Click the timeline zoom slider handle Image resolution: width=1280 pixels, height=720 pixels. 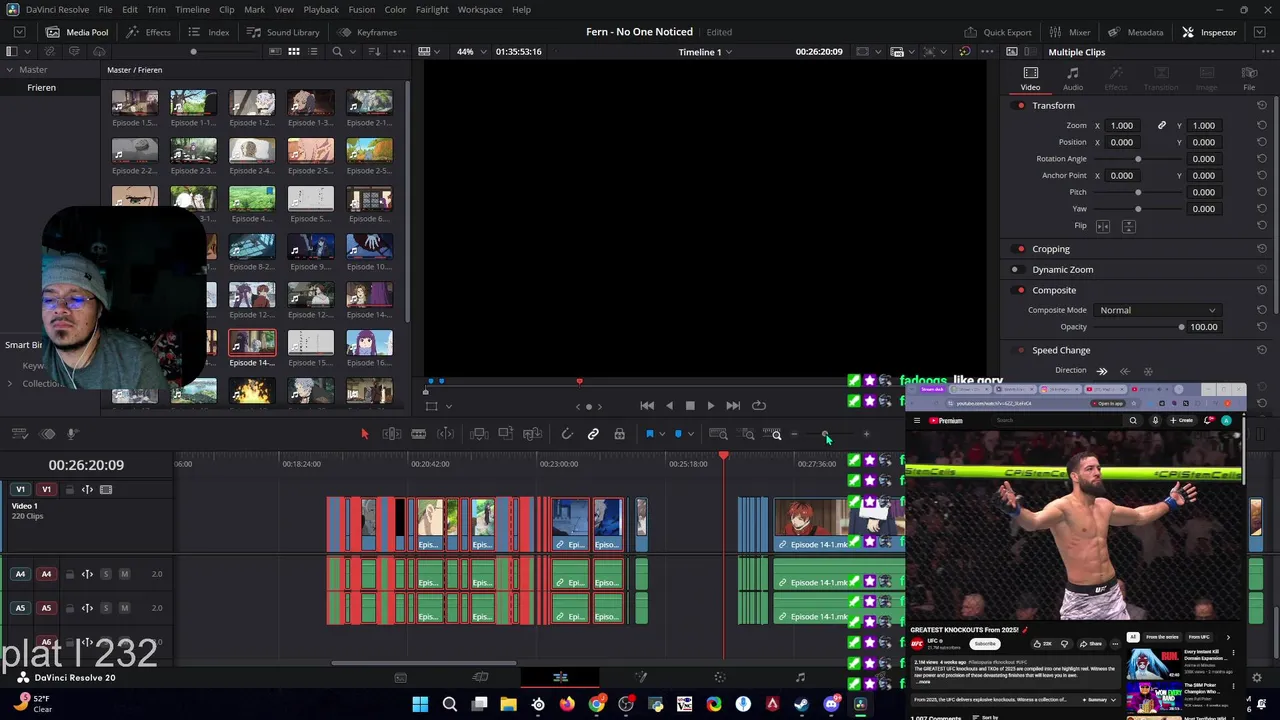pyautogui.click(x=825, y=434)
